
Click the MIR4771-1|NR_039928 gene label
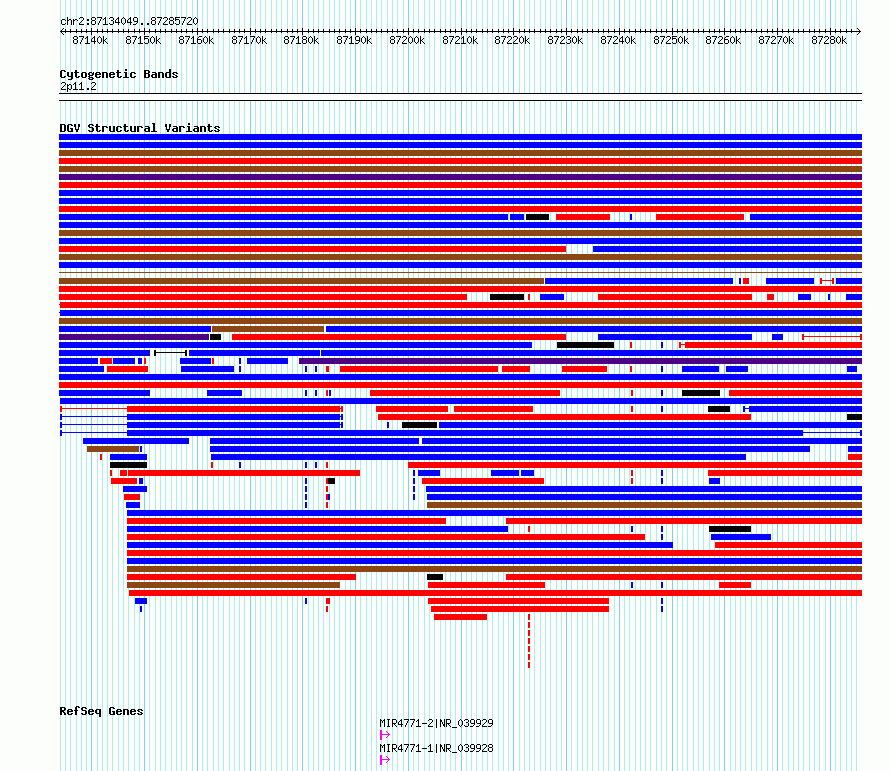point(436,748)
